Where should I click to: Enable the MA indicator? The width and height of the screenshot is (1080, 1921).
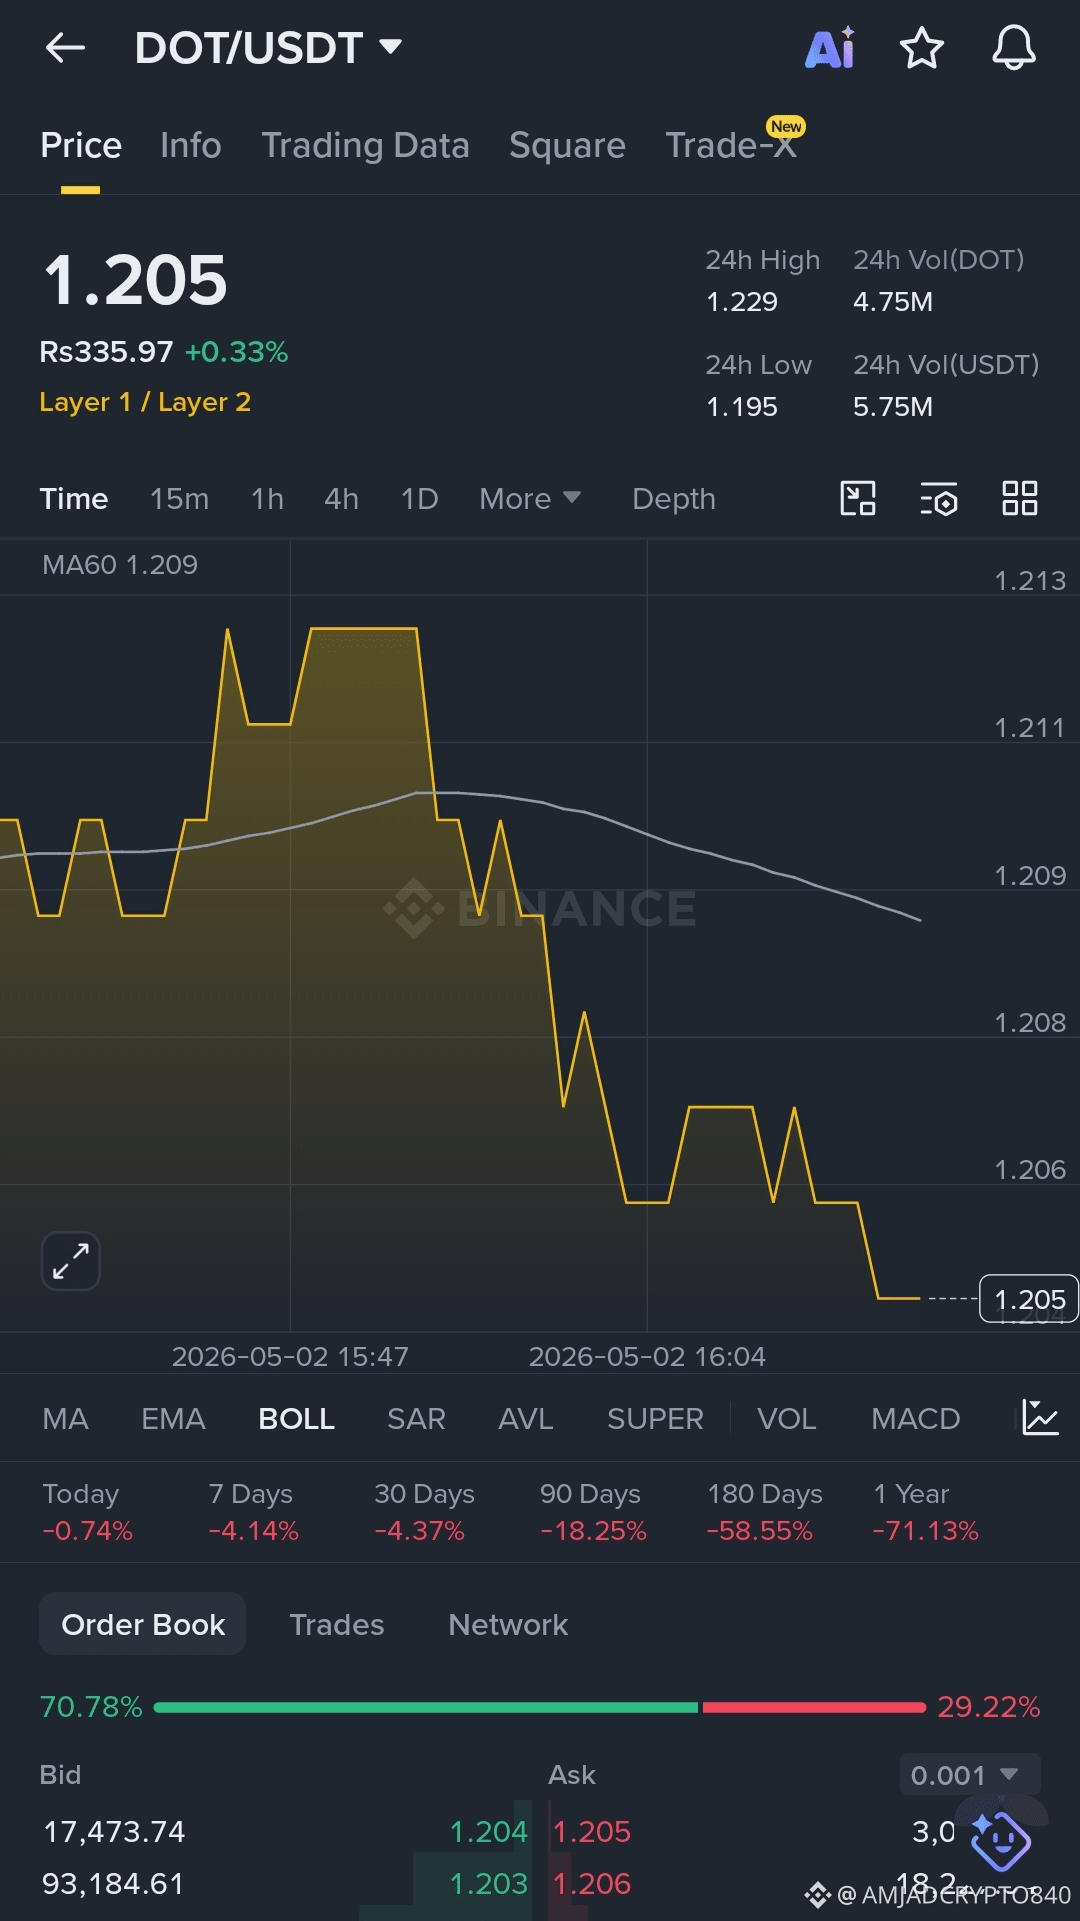click(65, 1418)
